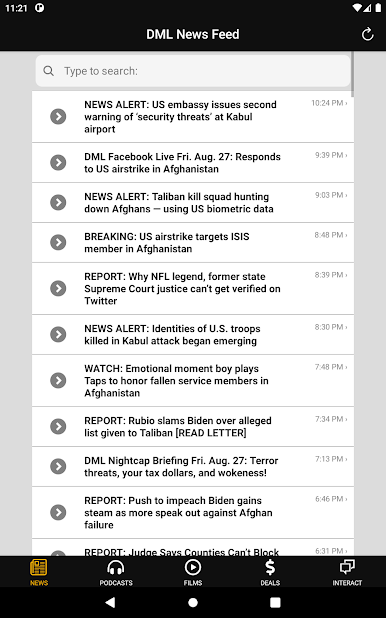Click the 'Type to search' field
Screen dimensions: 386x618
point(193,71)
